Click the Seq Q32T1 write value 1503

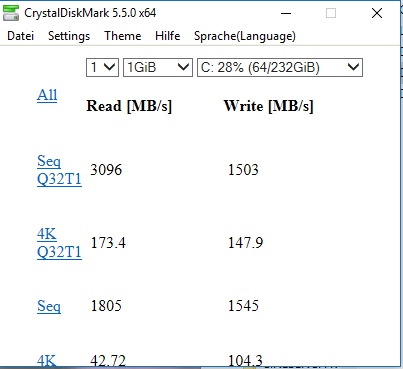[243, 170]
